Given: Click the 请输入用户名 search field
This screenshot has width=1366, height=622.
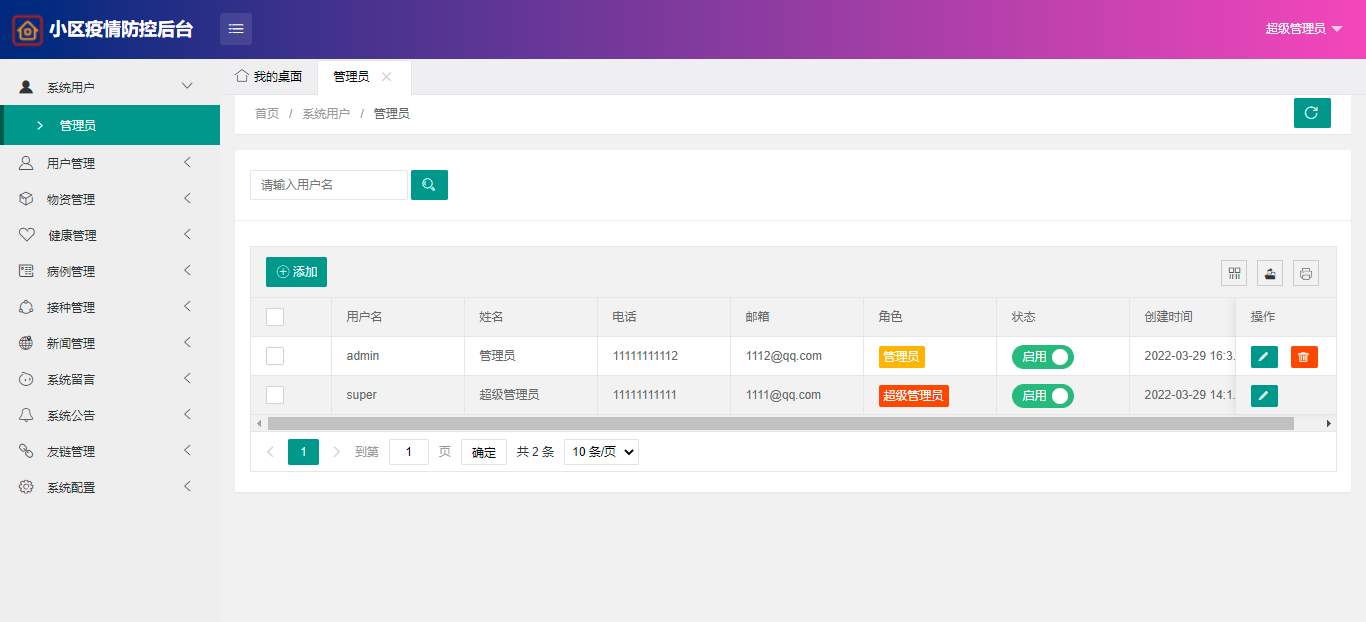Looking at the screenshot, I should click(329, 185).
